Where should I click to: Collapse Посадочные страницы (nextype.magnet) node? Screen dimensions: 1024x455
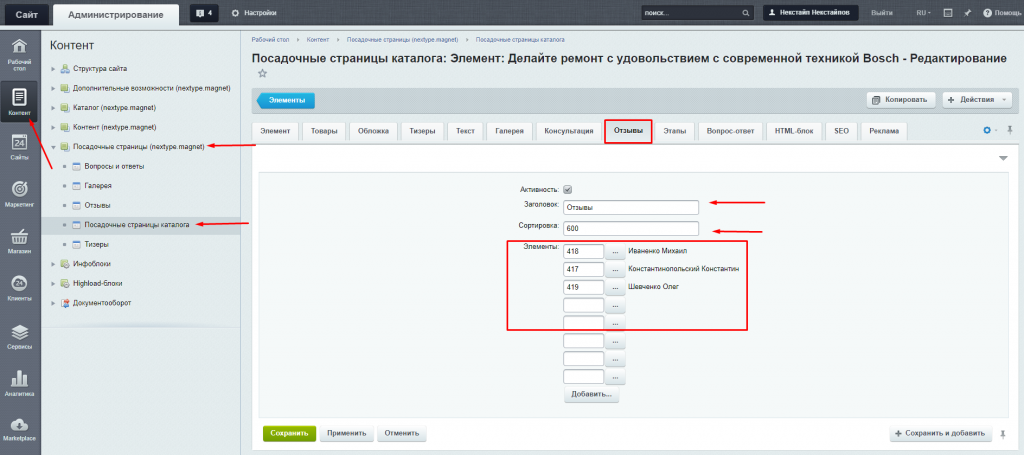[x=54, y=147]
